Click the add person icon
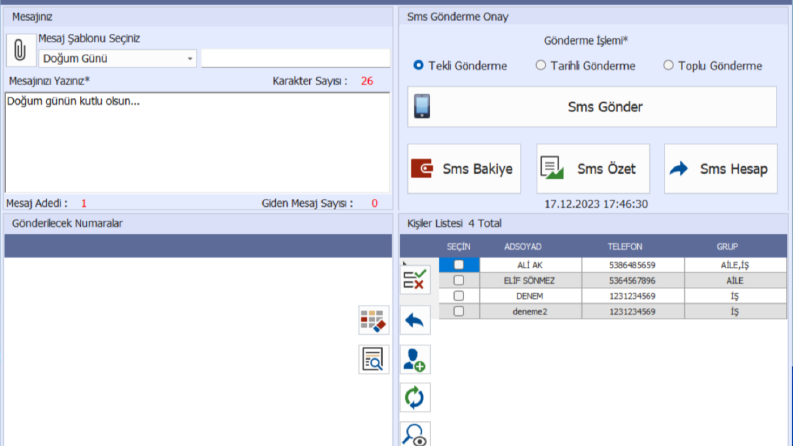 pos(415,360)
